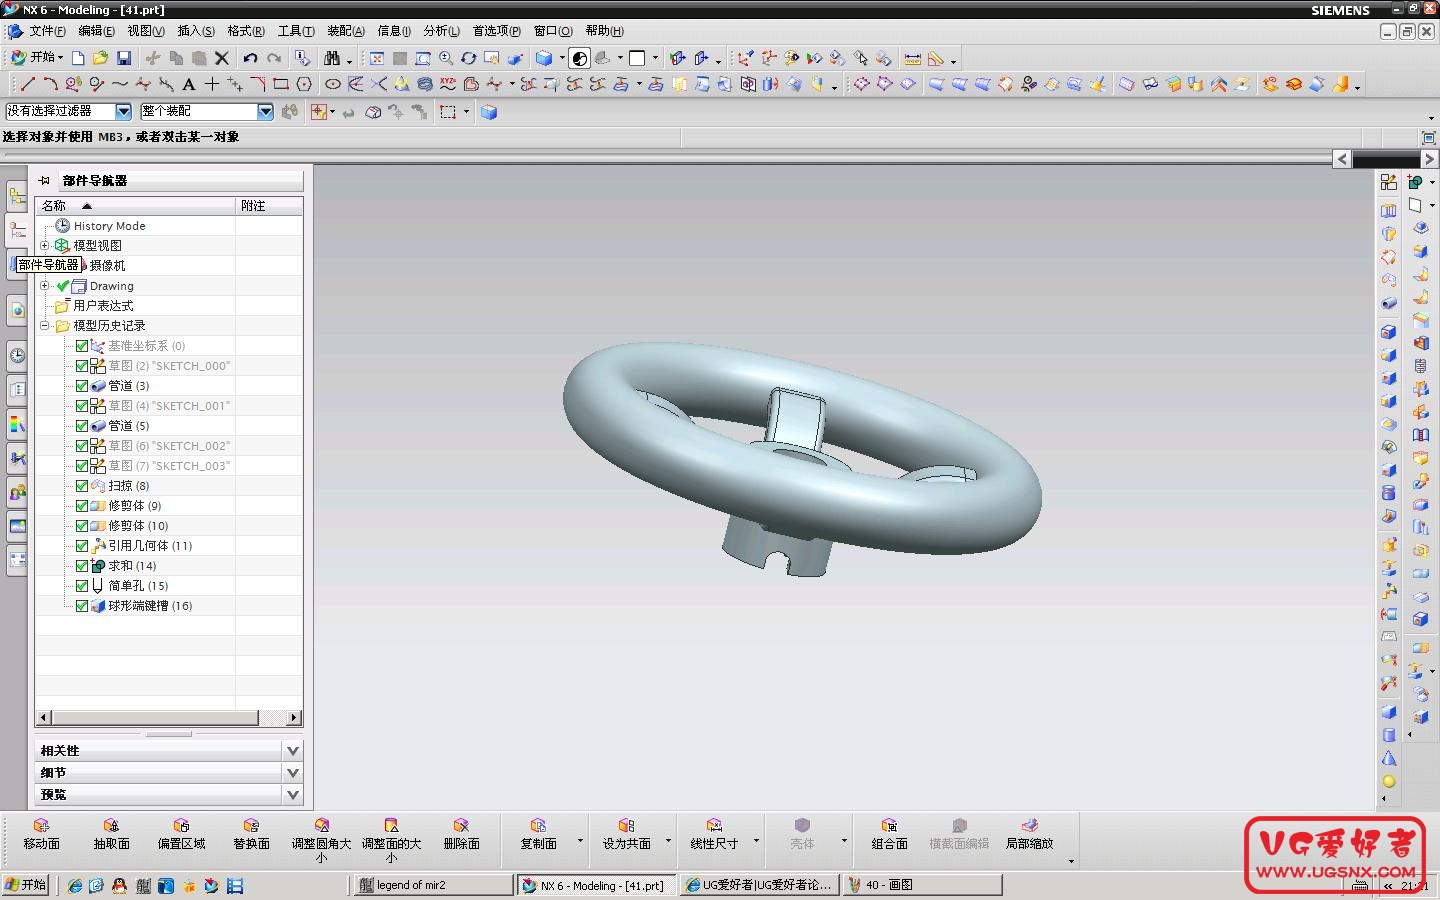The image size is (1440, 900).
Task: Select History Mode in the part navigator
Action: 109,226
